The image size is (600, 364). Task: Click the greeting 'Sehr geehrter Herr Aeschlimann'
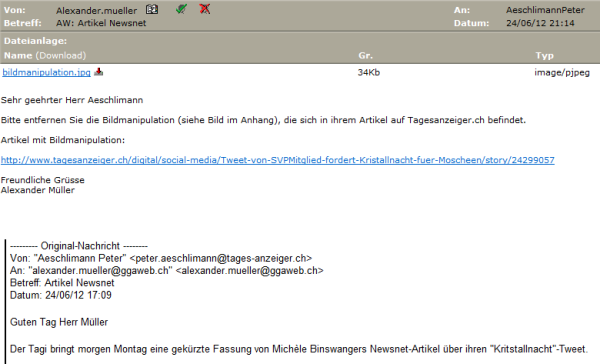point(72,100)
